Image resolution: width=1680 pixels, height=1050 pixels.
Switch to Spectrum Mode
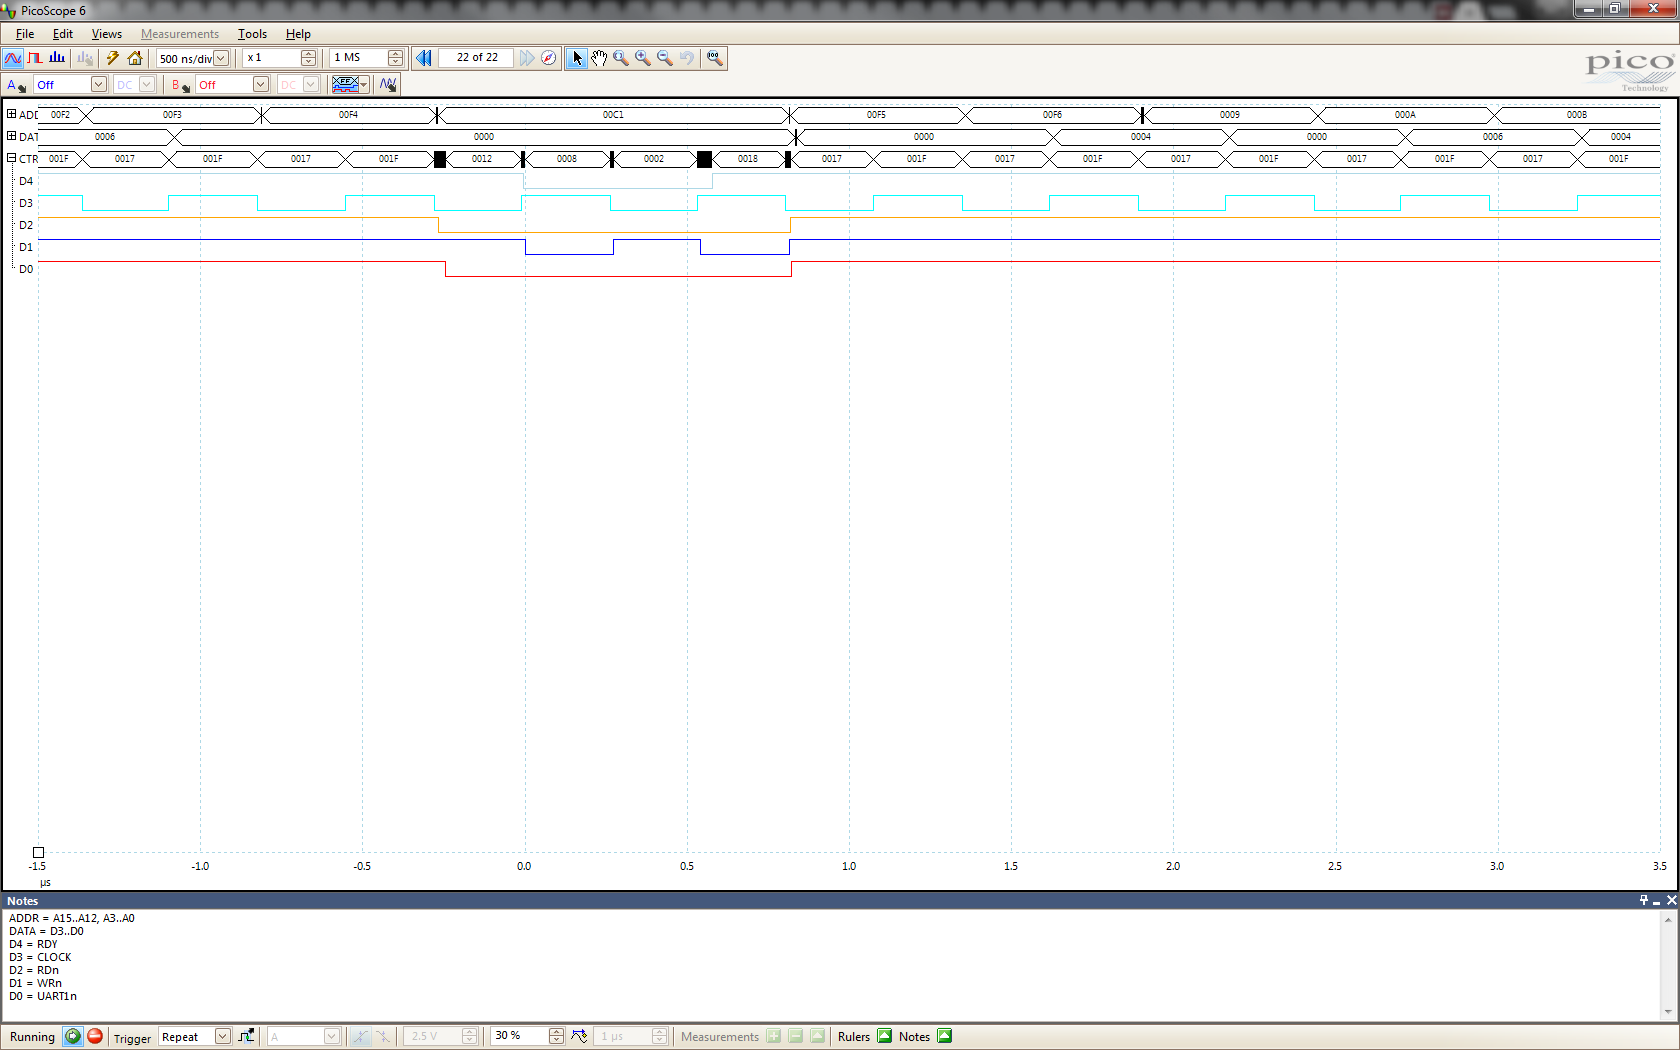click(57, 58)
